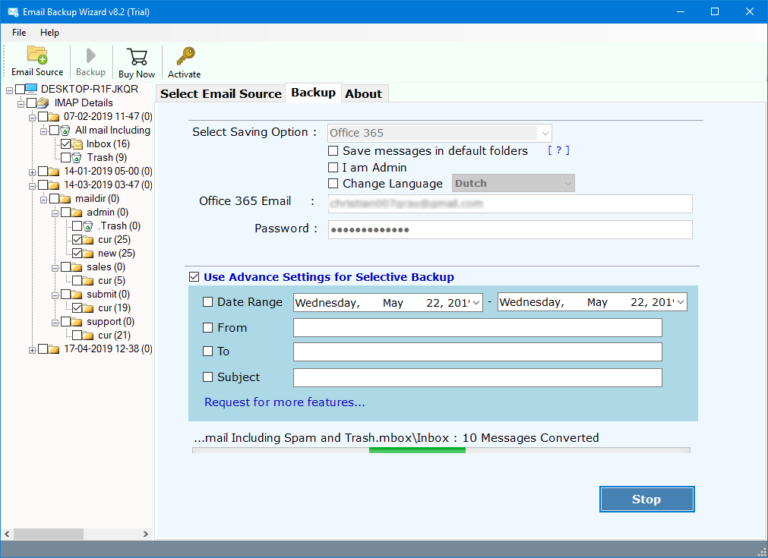Tick the I am Admin checkbox
The height and width of the screenshot is (558, 768).
click(x=333, y=168)
